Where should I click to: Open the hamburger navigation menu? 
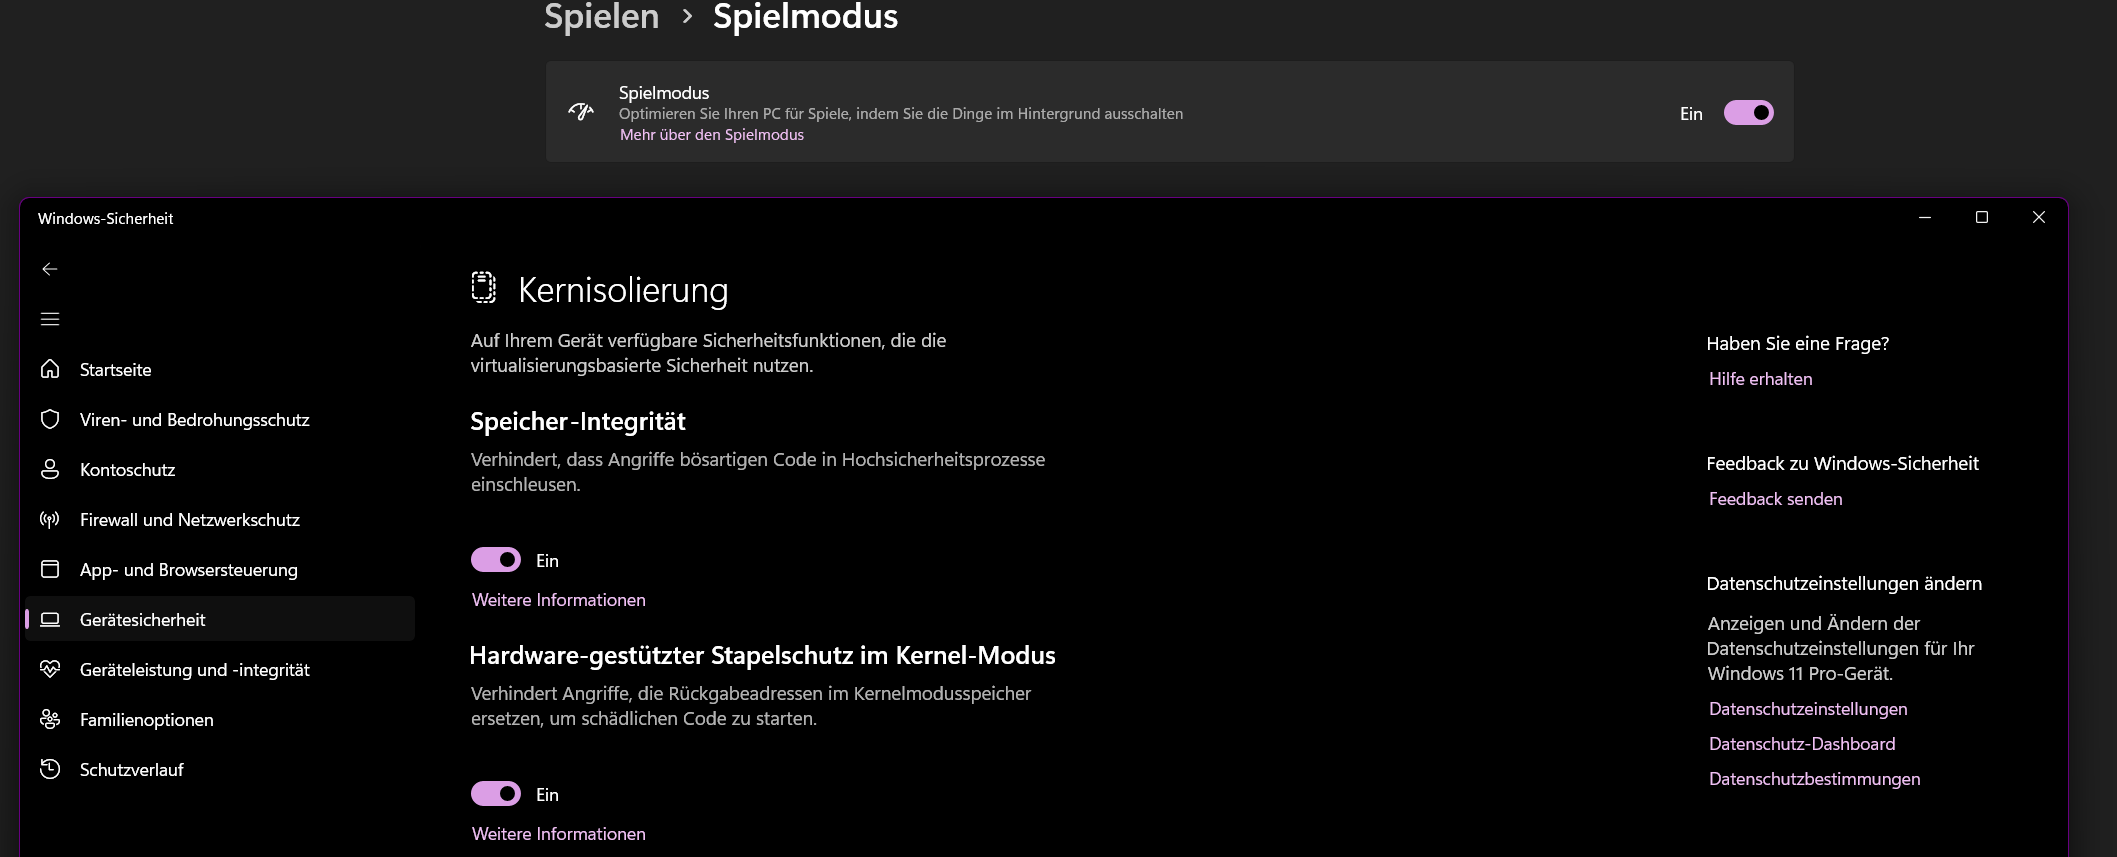pyautogui.click(x=50, y=319)
